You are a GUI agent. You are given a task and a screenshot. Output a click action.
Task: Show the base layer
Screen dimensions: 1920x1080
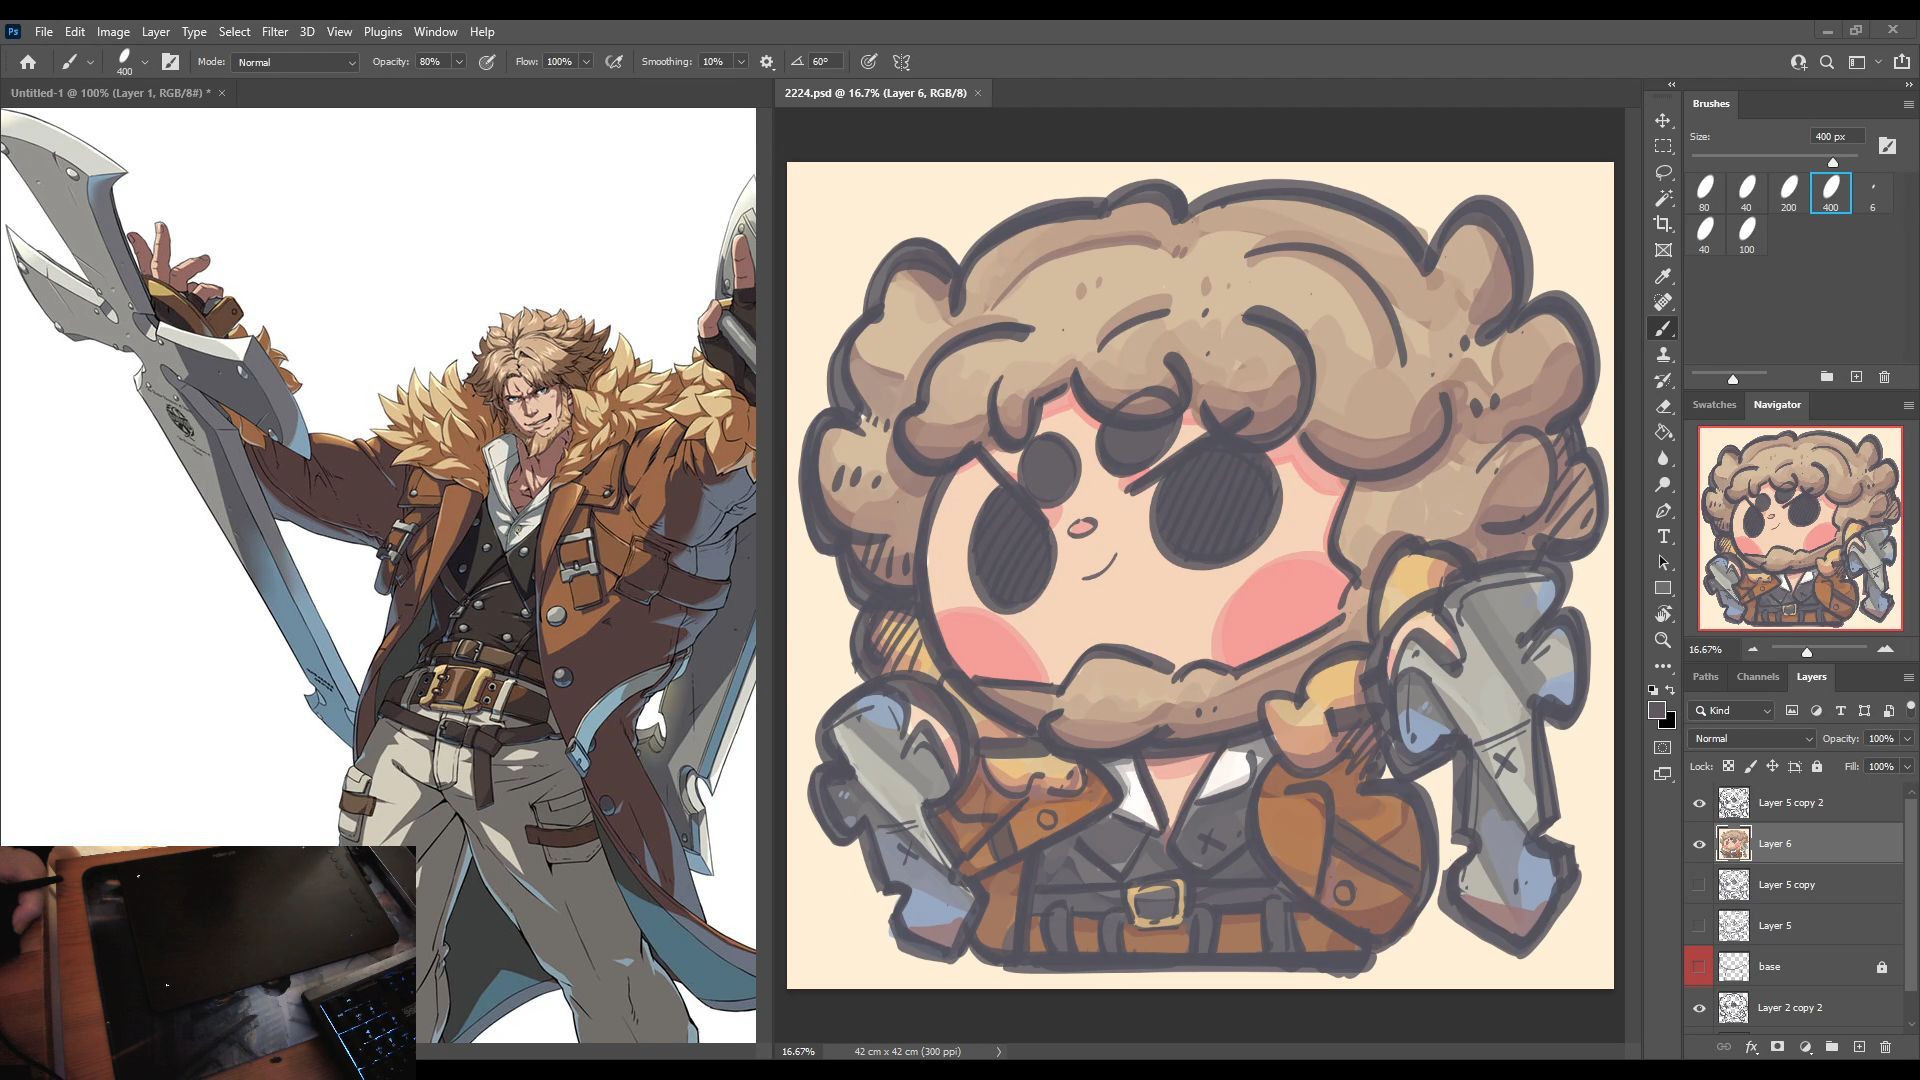point(1699,967)
